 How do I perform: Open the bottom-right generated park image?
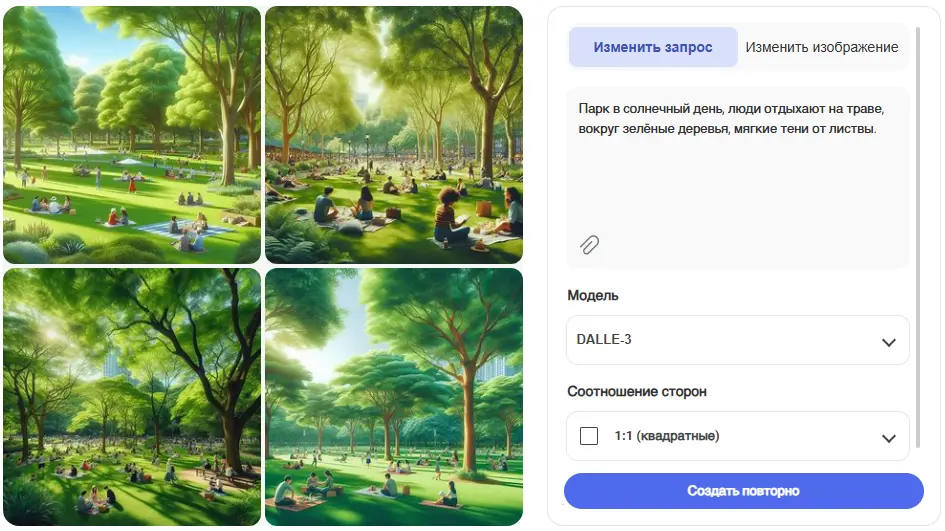coord(394,397)
